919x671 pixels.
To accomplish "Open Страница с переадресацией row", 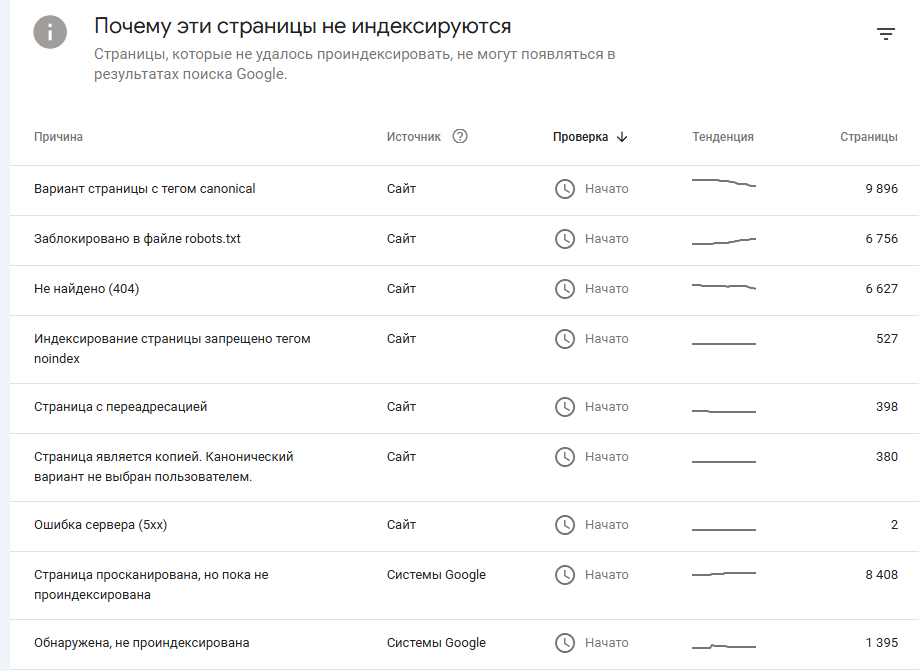I will 464,408.
